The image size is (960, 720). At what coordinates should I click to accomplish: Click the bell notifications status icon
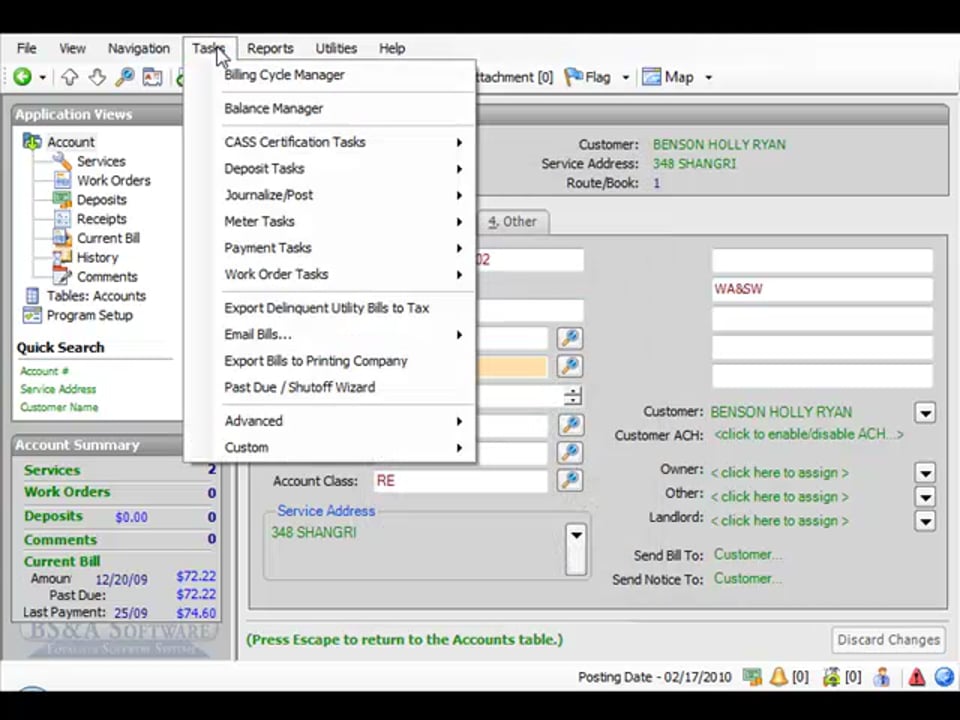point(779,677)
